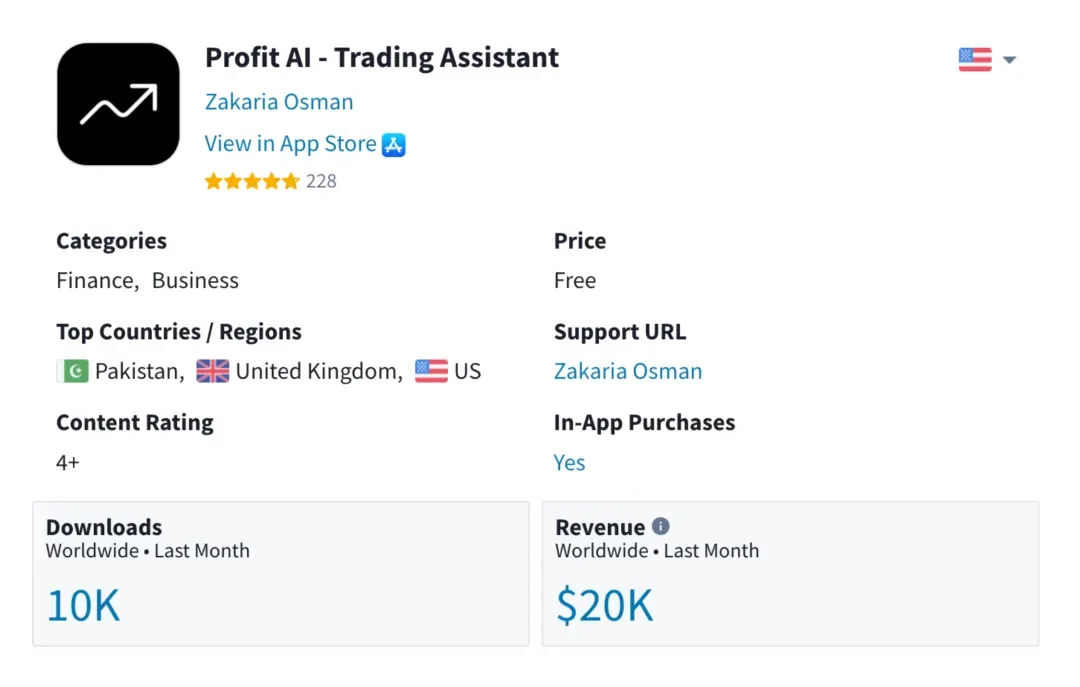This screenshot has width=1080, height=687.
Task: Click the Finance category text
Action: 95,281
